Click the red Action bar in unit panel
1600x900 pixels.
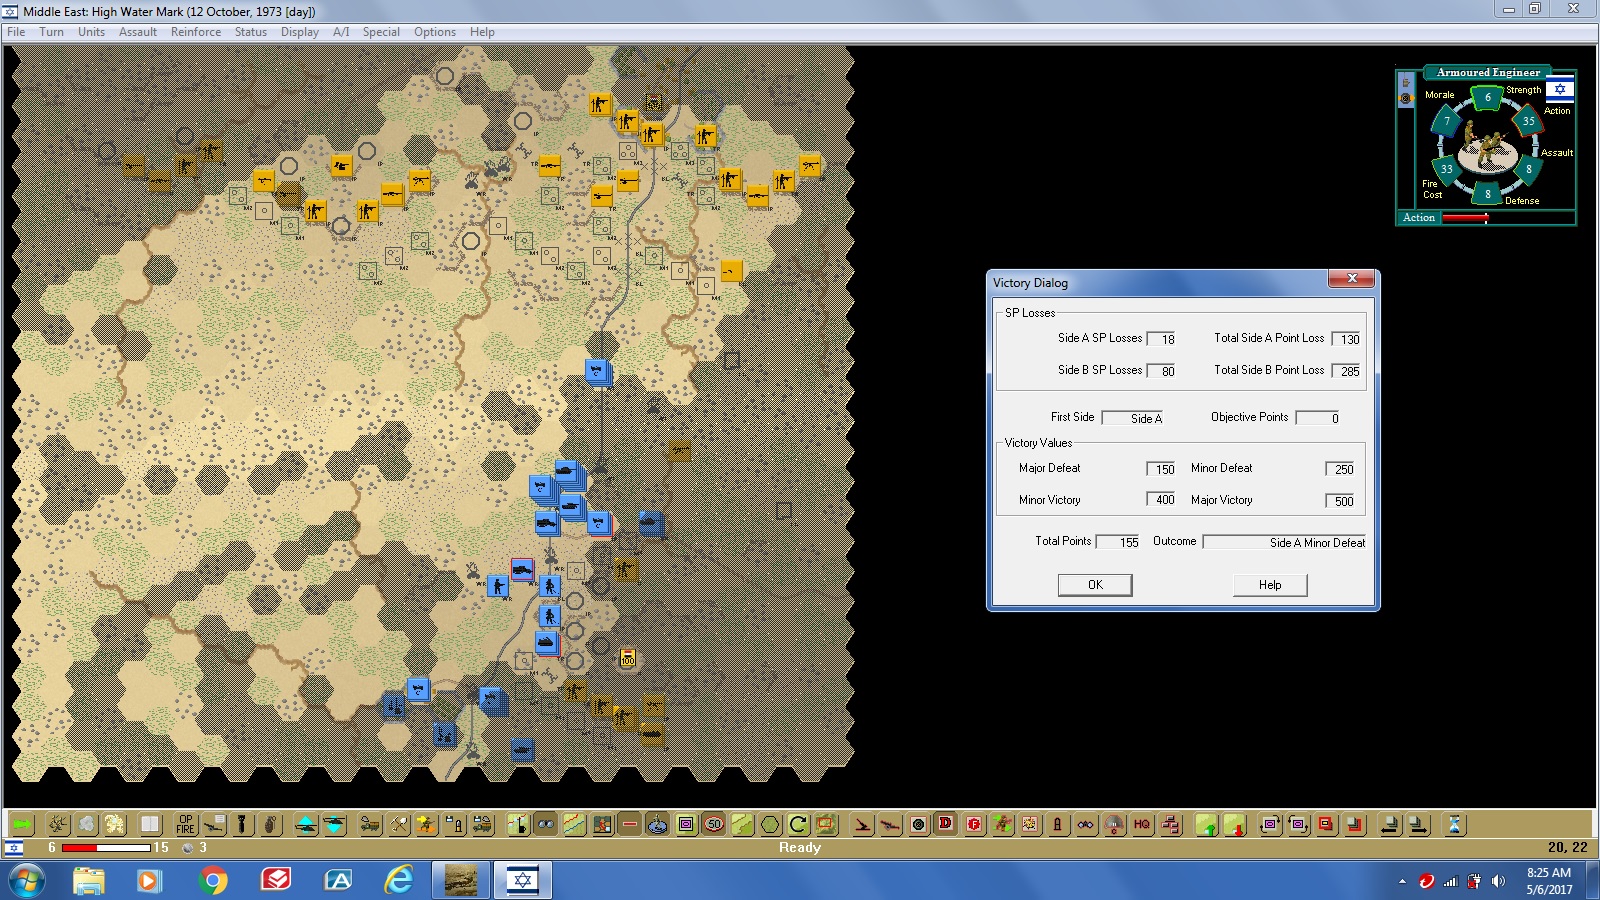tap(1465, 218)
